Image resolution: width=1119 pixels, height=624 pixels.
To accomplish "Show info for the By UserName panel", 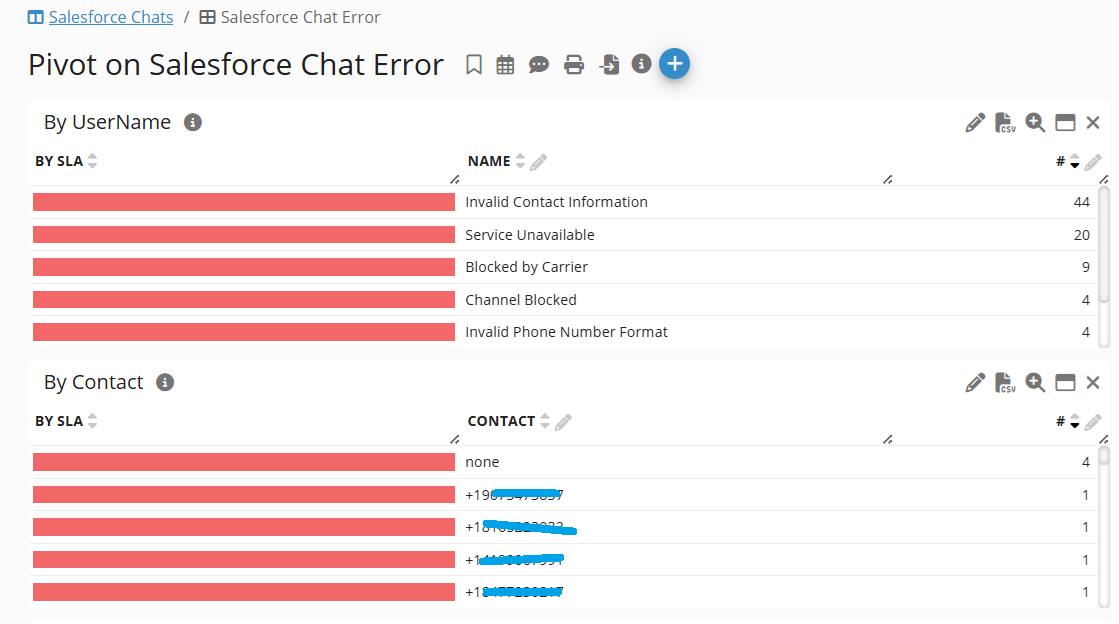I will coord(193,123).
